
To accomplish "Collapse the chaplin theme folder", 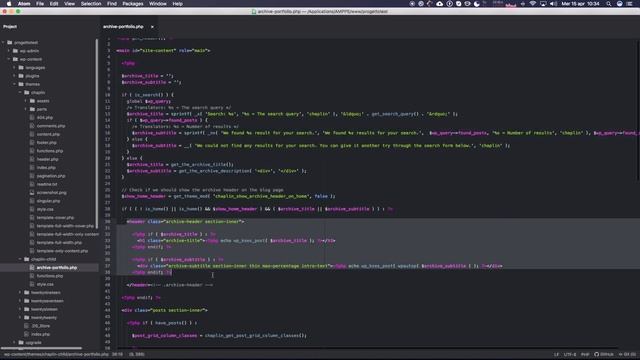I will (x=20, y=93).
